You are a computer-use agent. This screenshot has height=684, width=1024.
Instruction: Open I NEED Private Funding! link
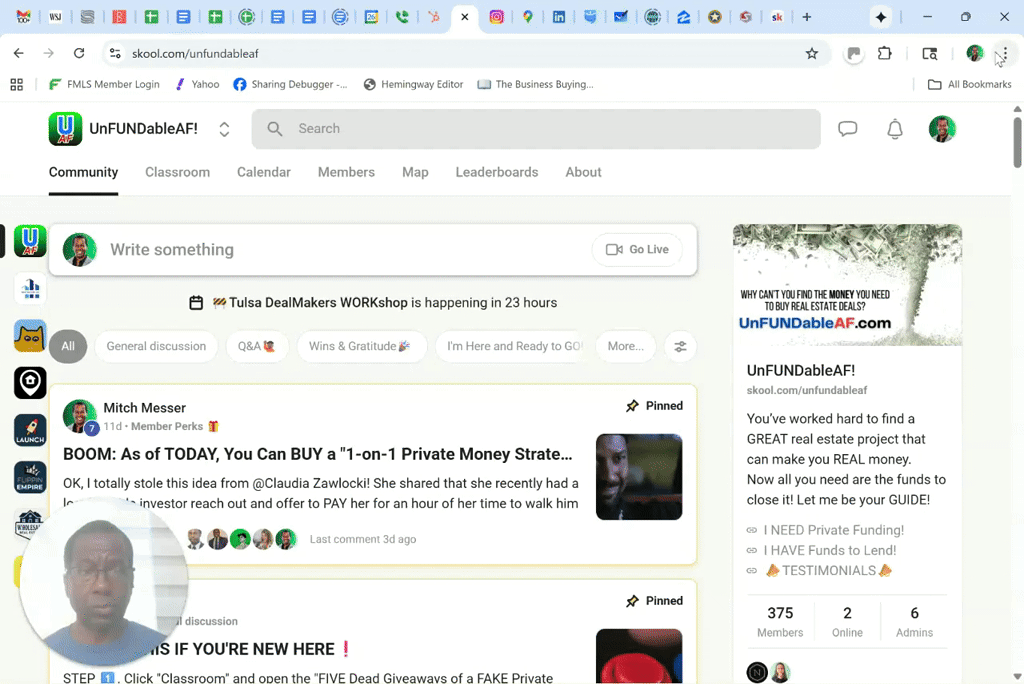pos(833,530)
